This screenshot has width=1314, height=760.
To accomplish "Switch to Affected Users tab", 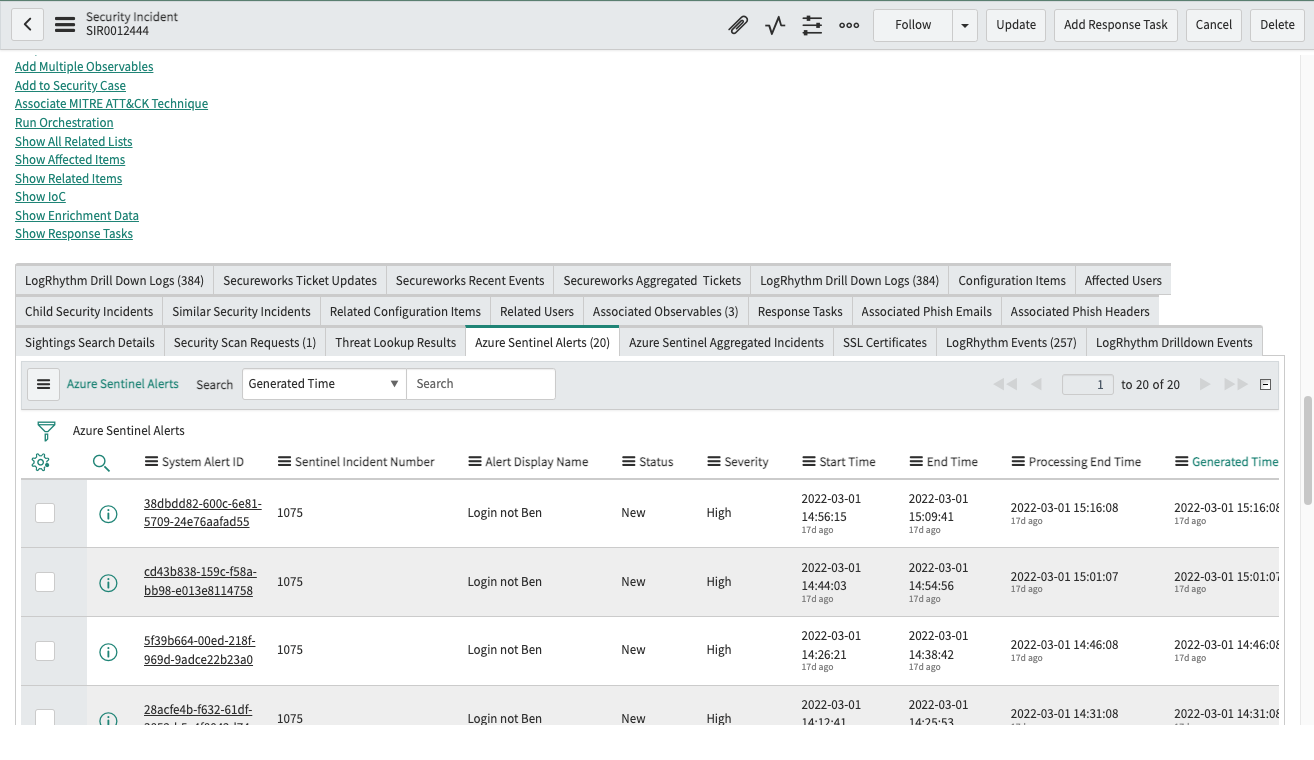I will point(1123,280).
